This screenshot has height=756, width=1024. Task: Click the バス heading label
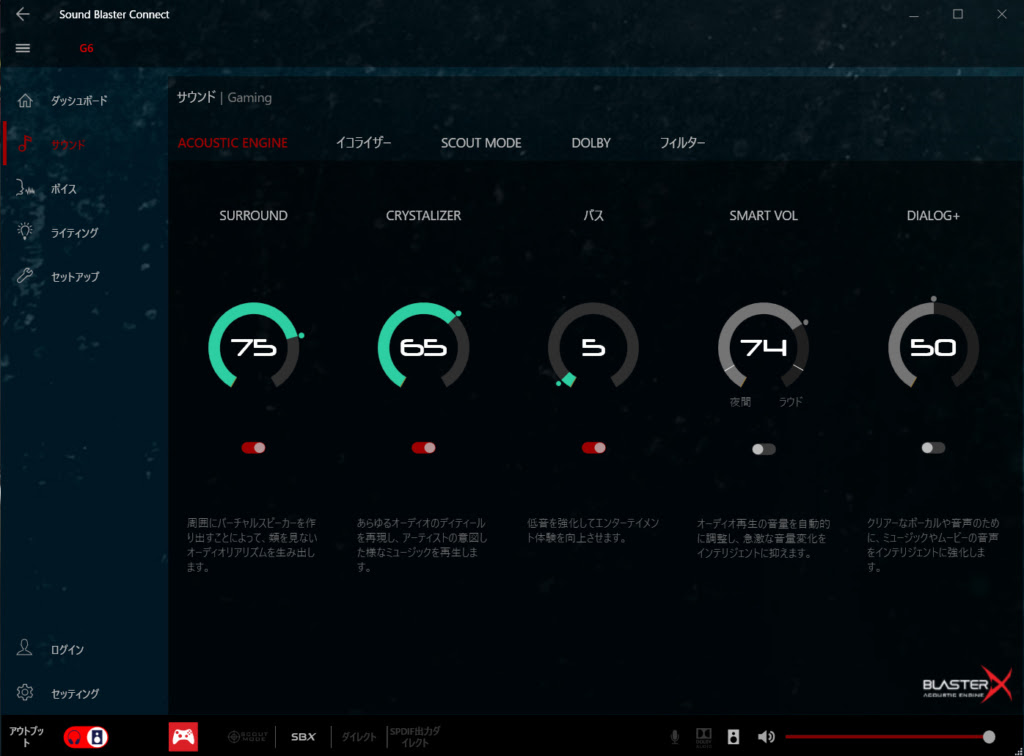594,215
